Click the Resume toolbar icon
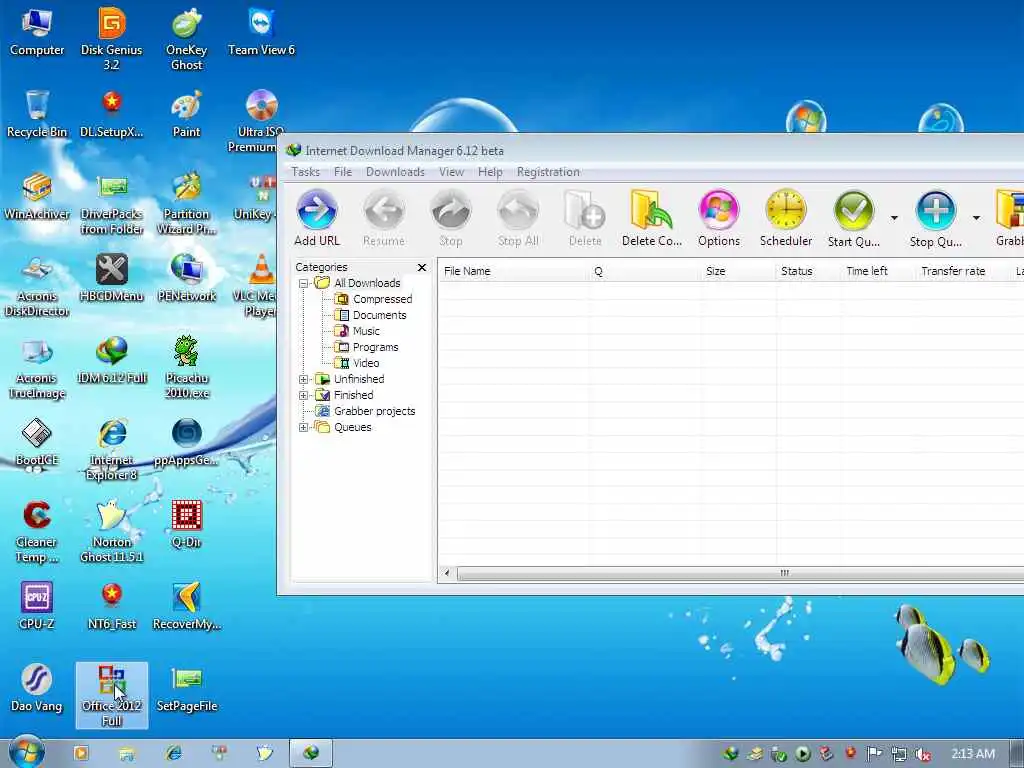This screenshot has height=768, width=1024. [384, 218]
